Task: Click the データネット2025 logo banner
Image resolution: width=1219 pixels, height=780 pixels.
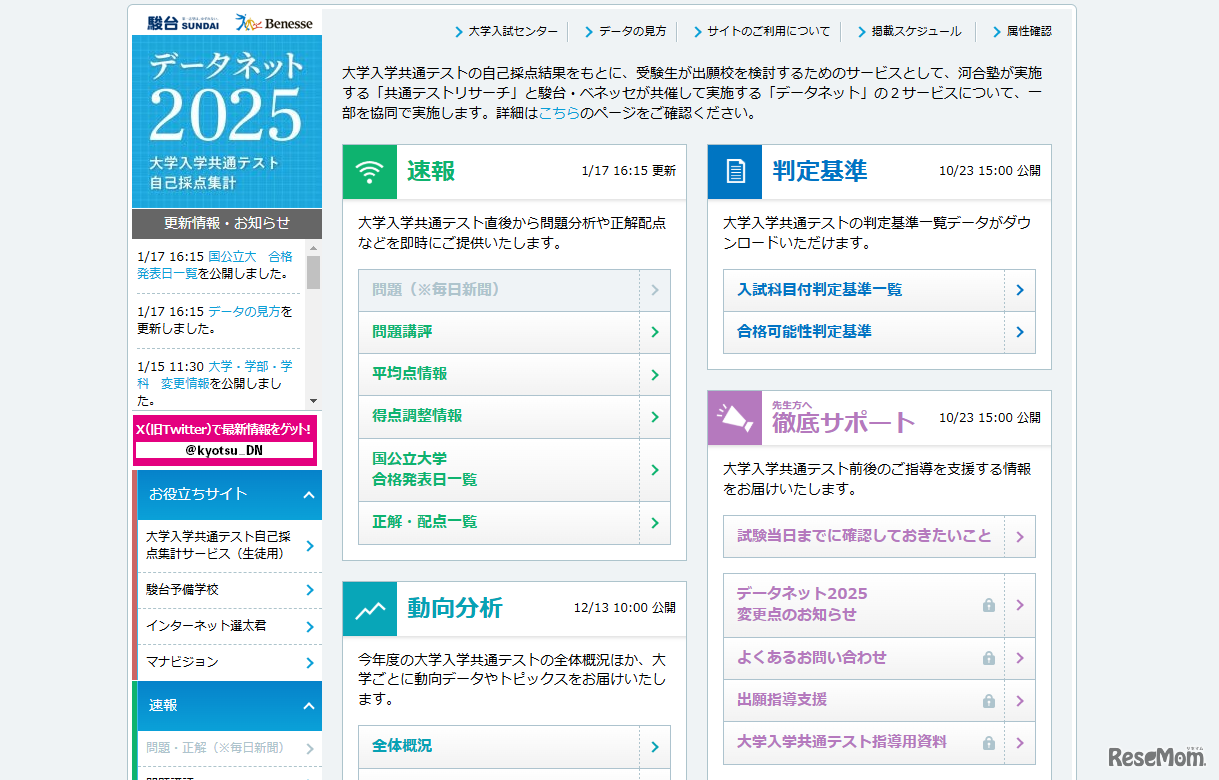Action: 227,120
